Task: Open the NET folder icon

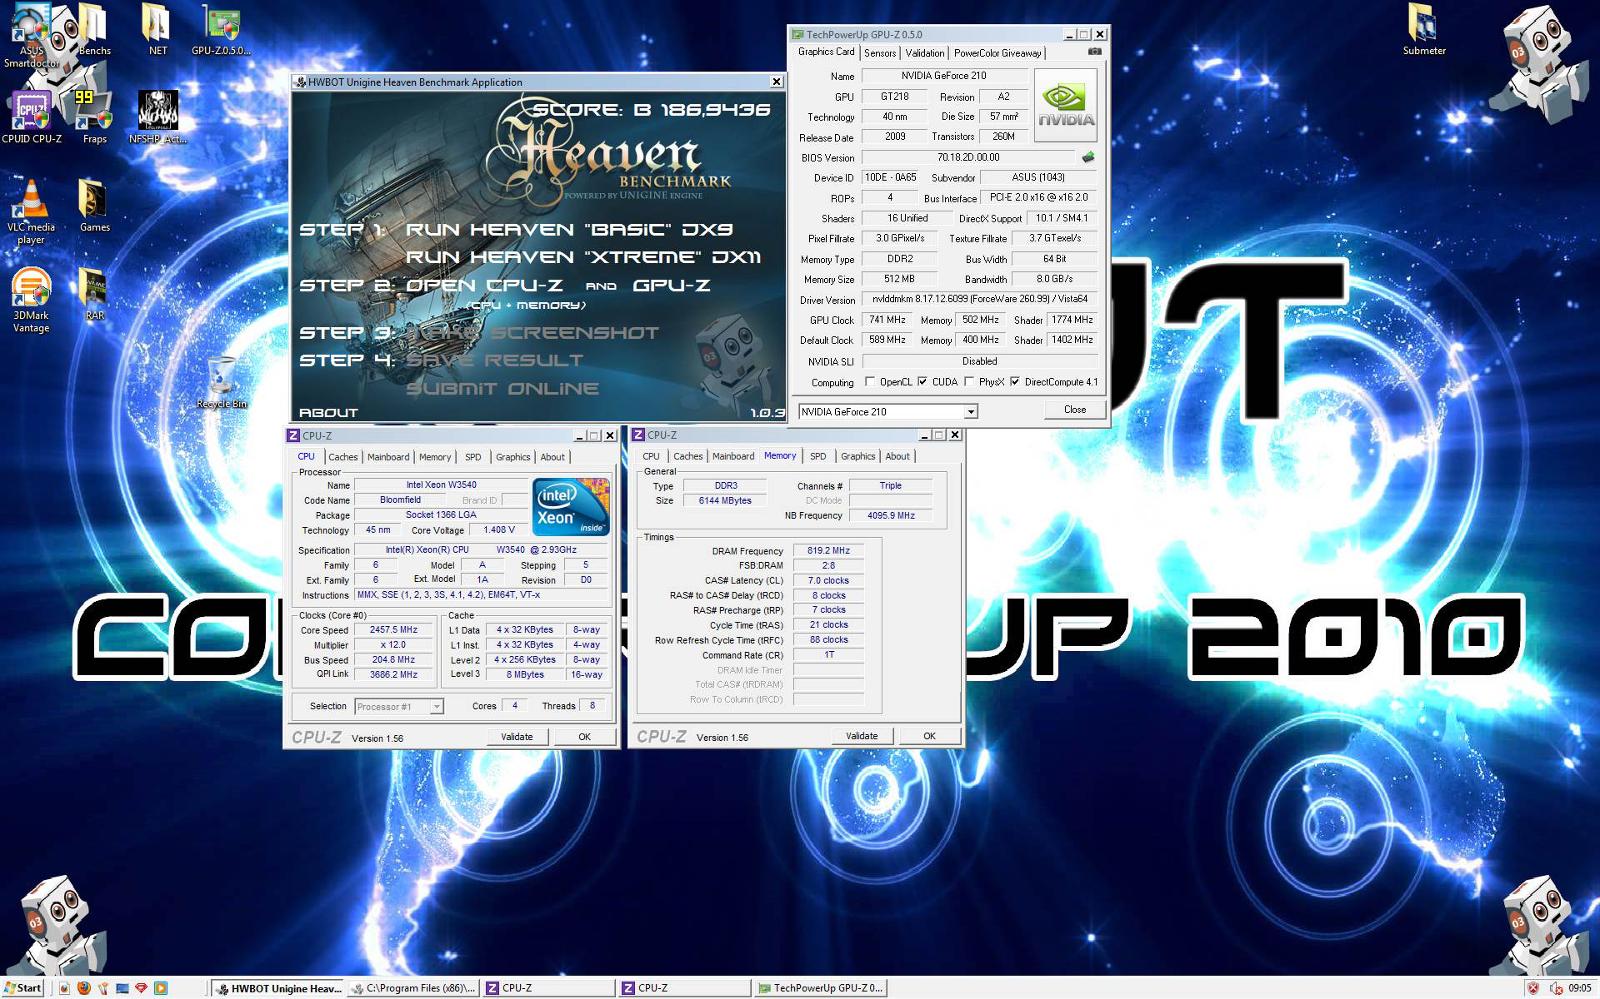Action: pyautogui.click(x=157, y=30)
